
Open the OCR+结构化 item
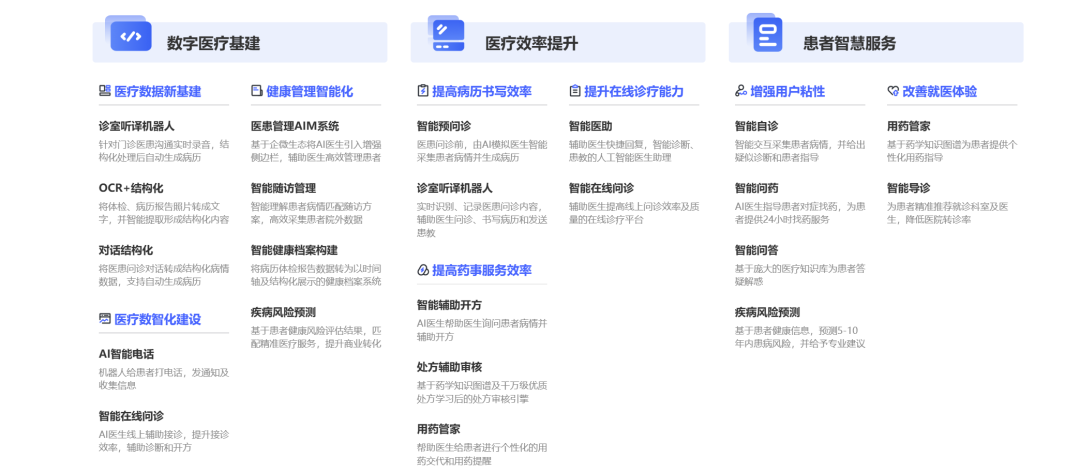point(130,188)
